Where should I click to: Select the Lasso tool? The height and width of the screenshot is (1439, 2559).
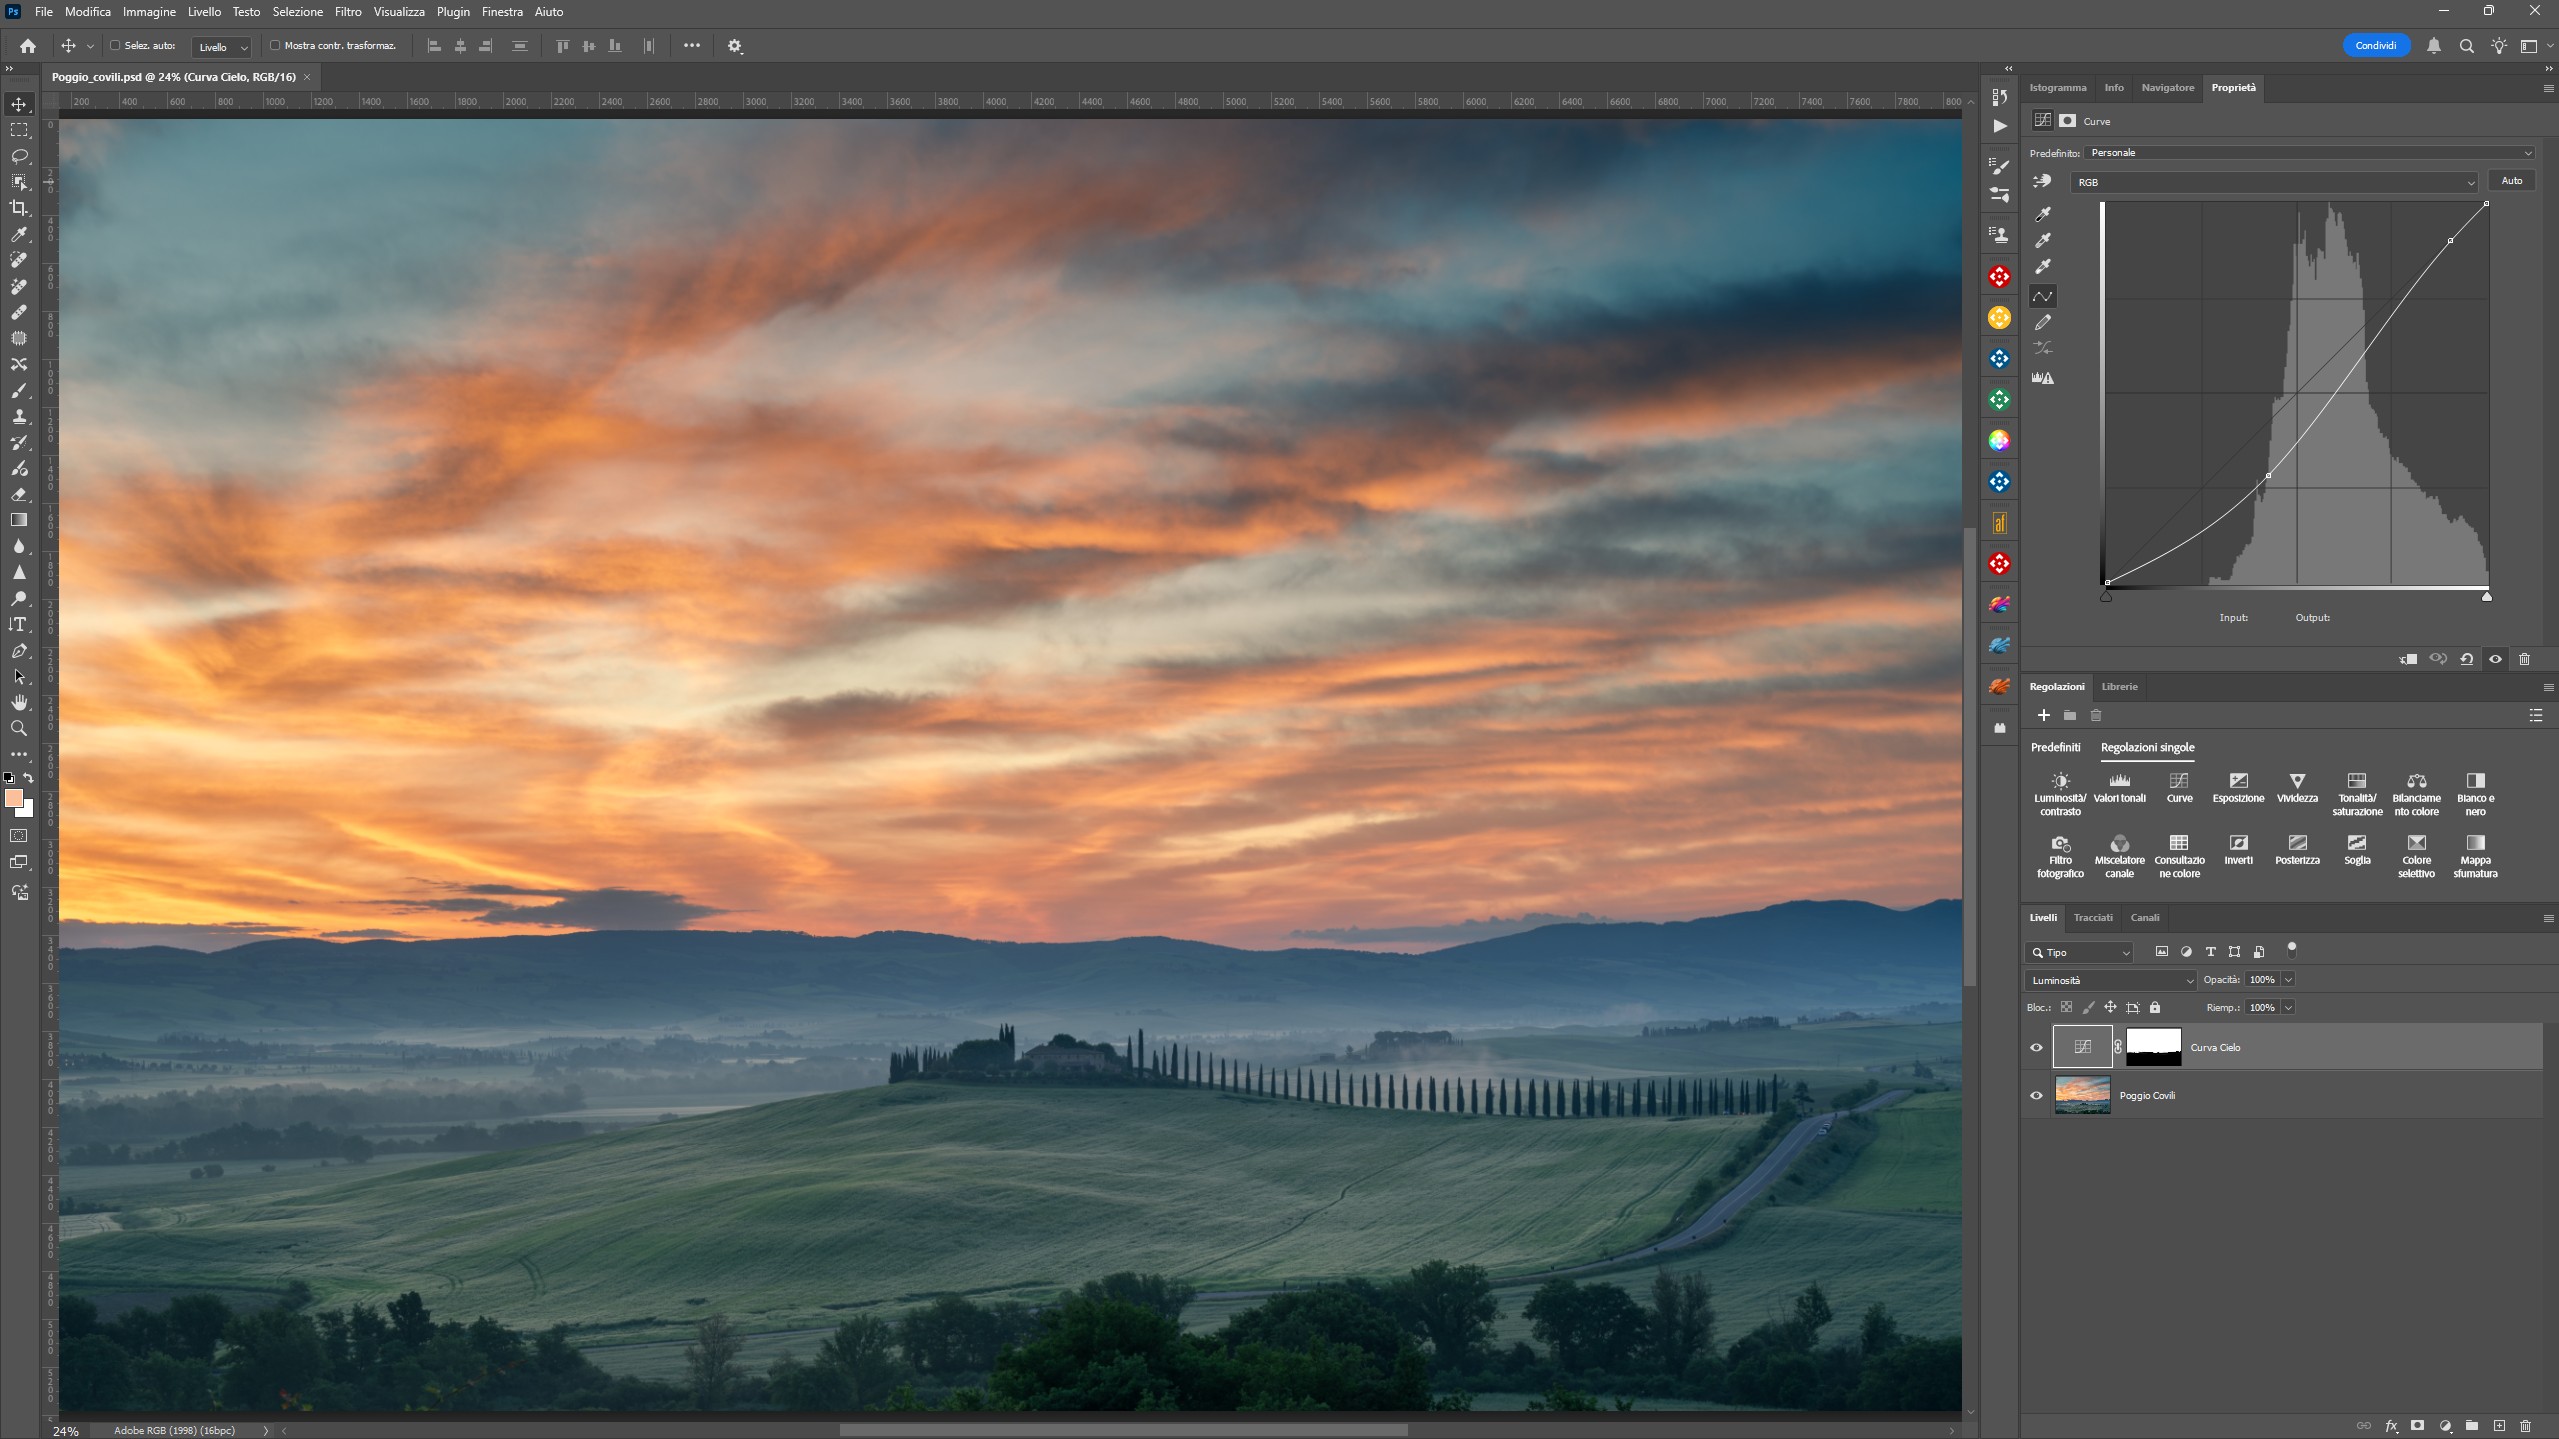point(19,156)
